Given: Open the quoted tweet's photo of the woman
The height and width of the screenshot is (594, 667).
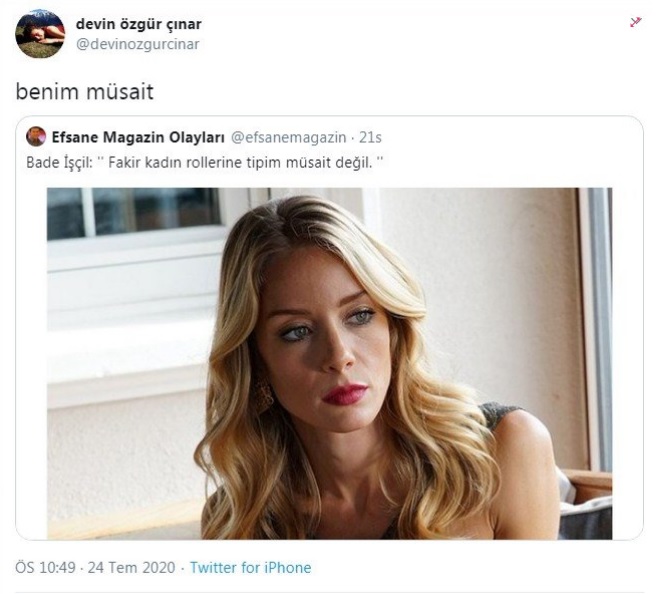Looking at the screenshot, I should 330,363.
